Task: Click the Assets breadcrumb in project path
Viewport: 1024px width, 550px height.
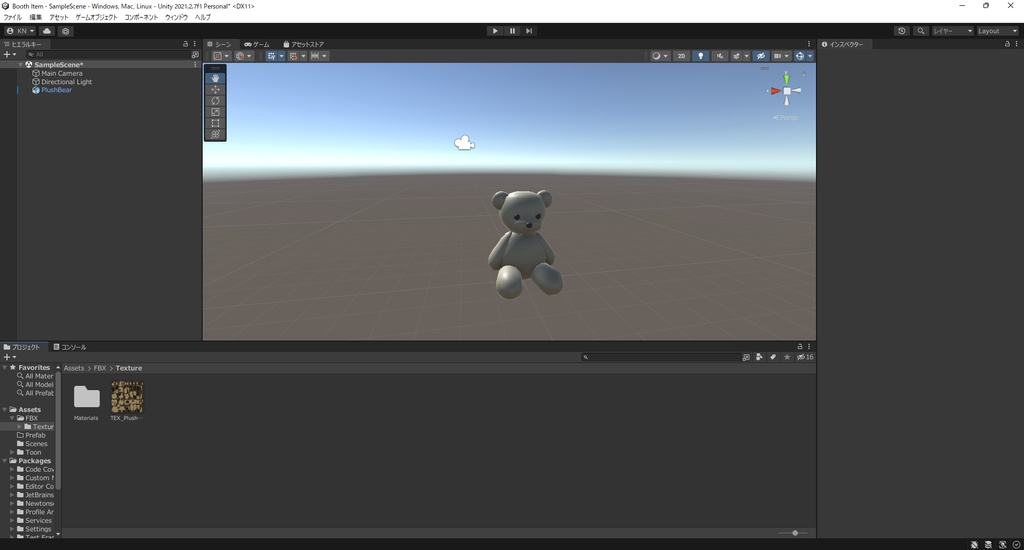Action: point(74,368)
